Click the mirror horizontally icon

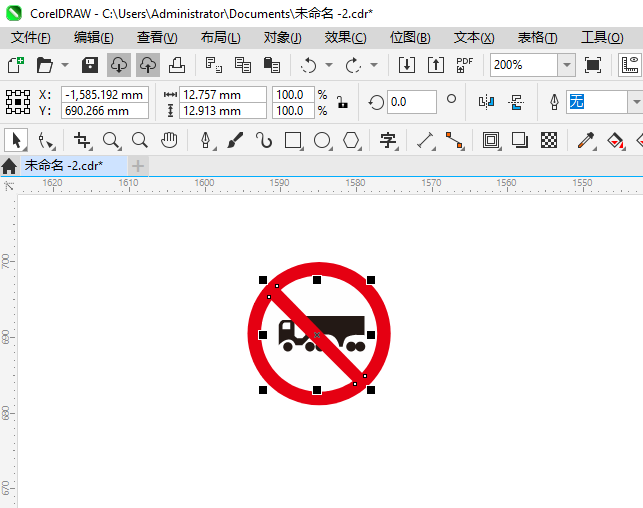click(x=486, y=102)
